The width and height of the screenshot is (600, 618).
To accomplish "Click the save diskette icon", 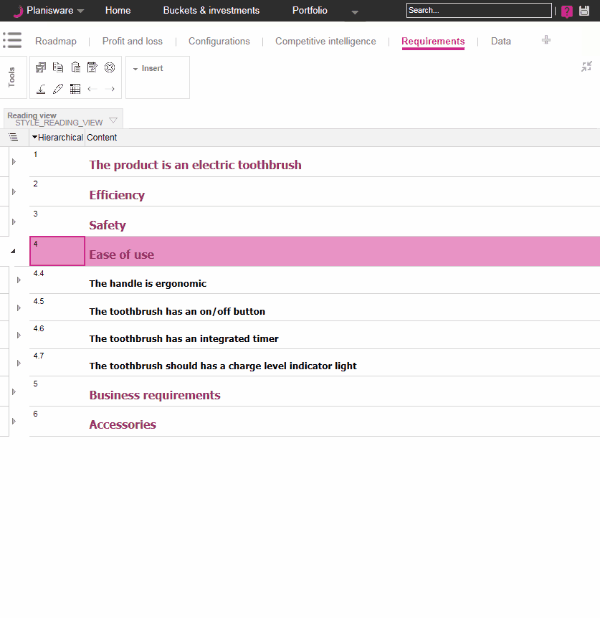I will [x=584, y=11].
